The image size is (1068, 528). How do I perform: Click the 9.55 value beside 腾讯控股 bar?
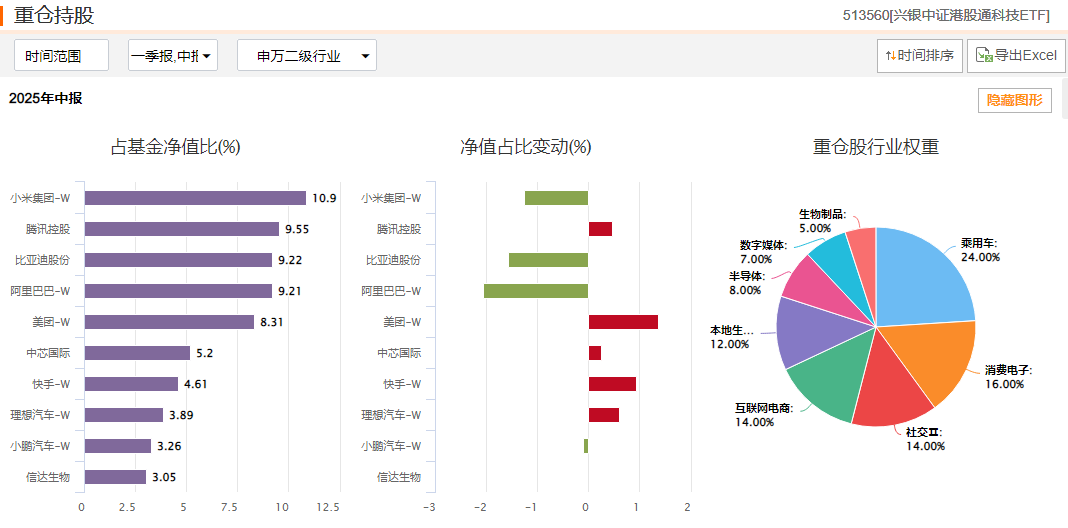click(298, 229)
